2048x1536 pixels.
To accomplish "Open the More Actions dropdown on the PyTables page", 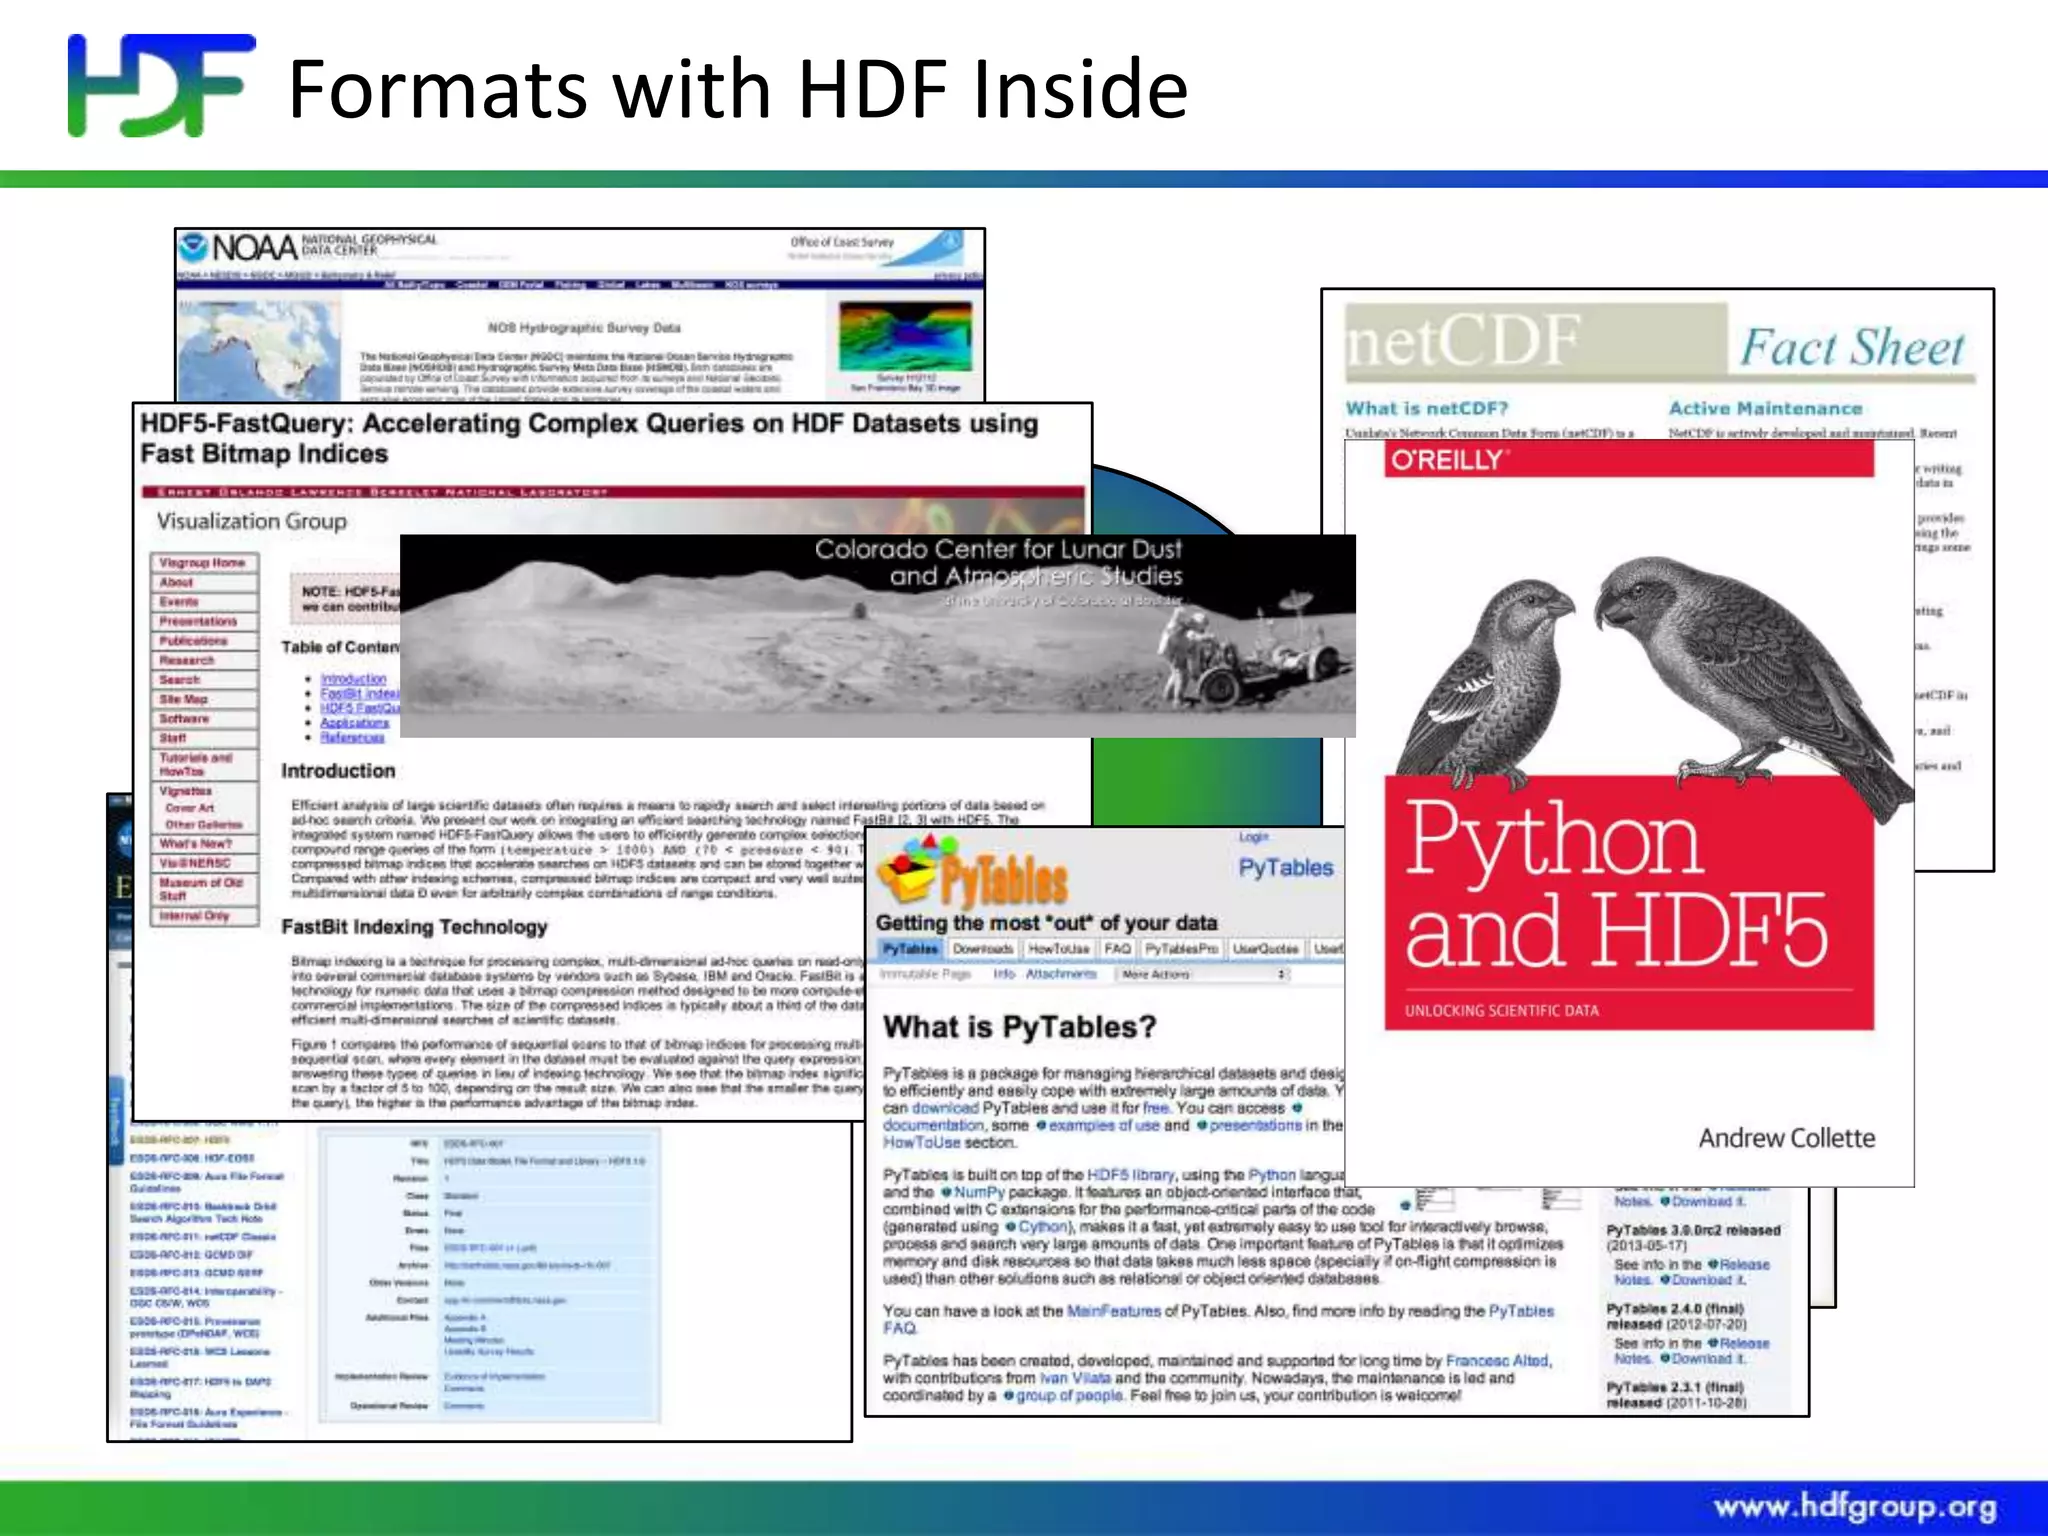I will tap(1202, 973).
